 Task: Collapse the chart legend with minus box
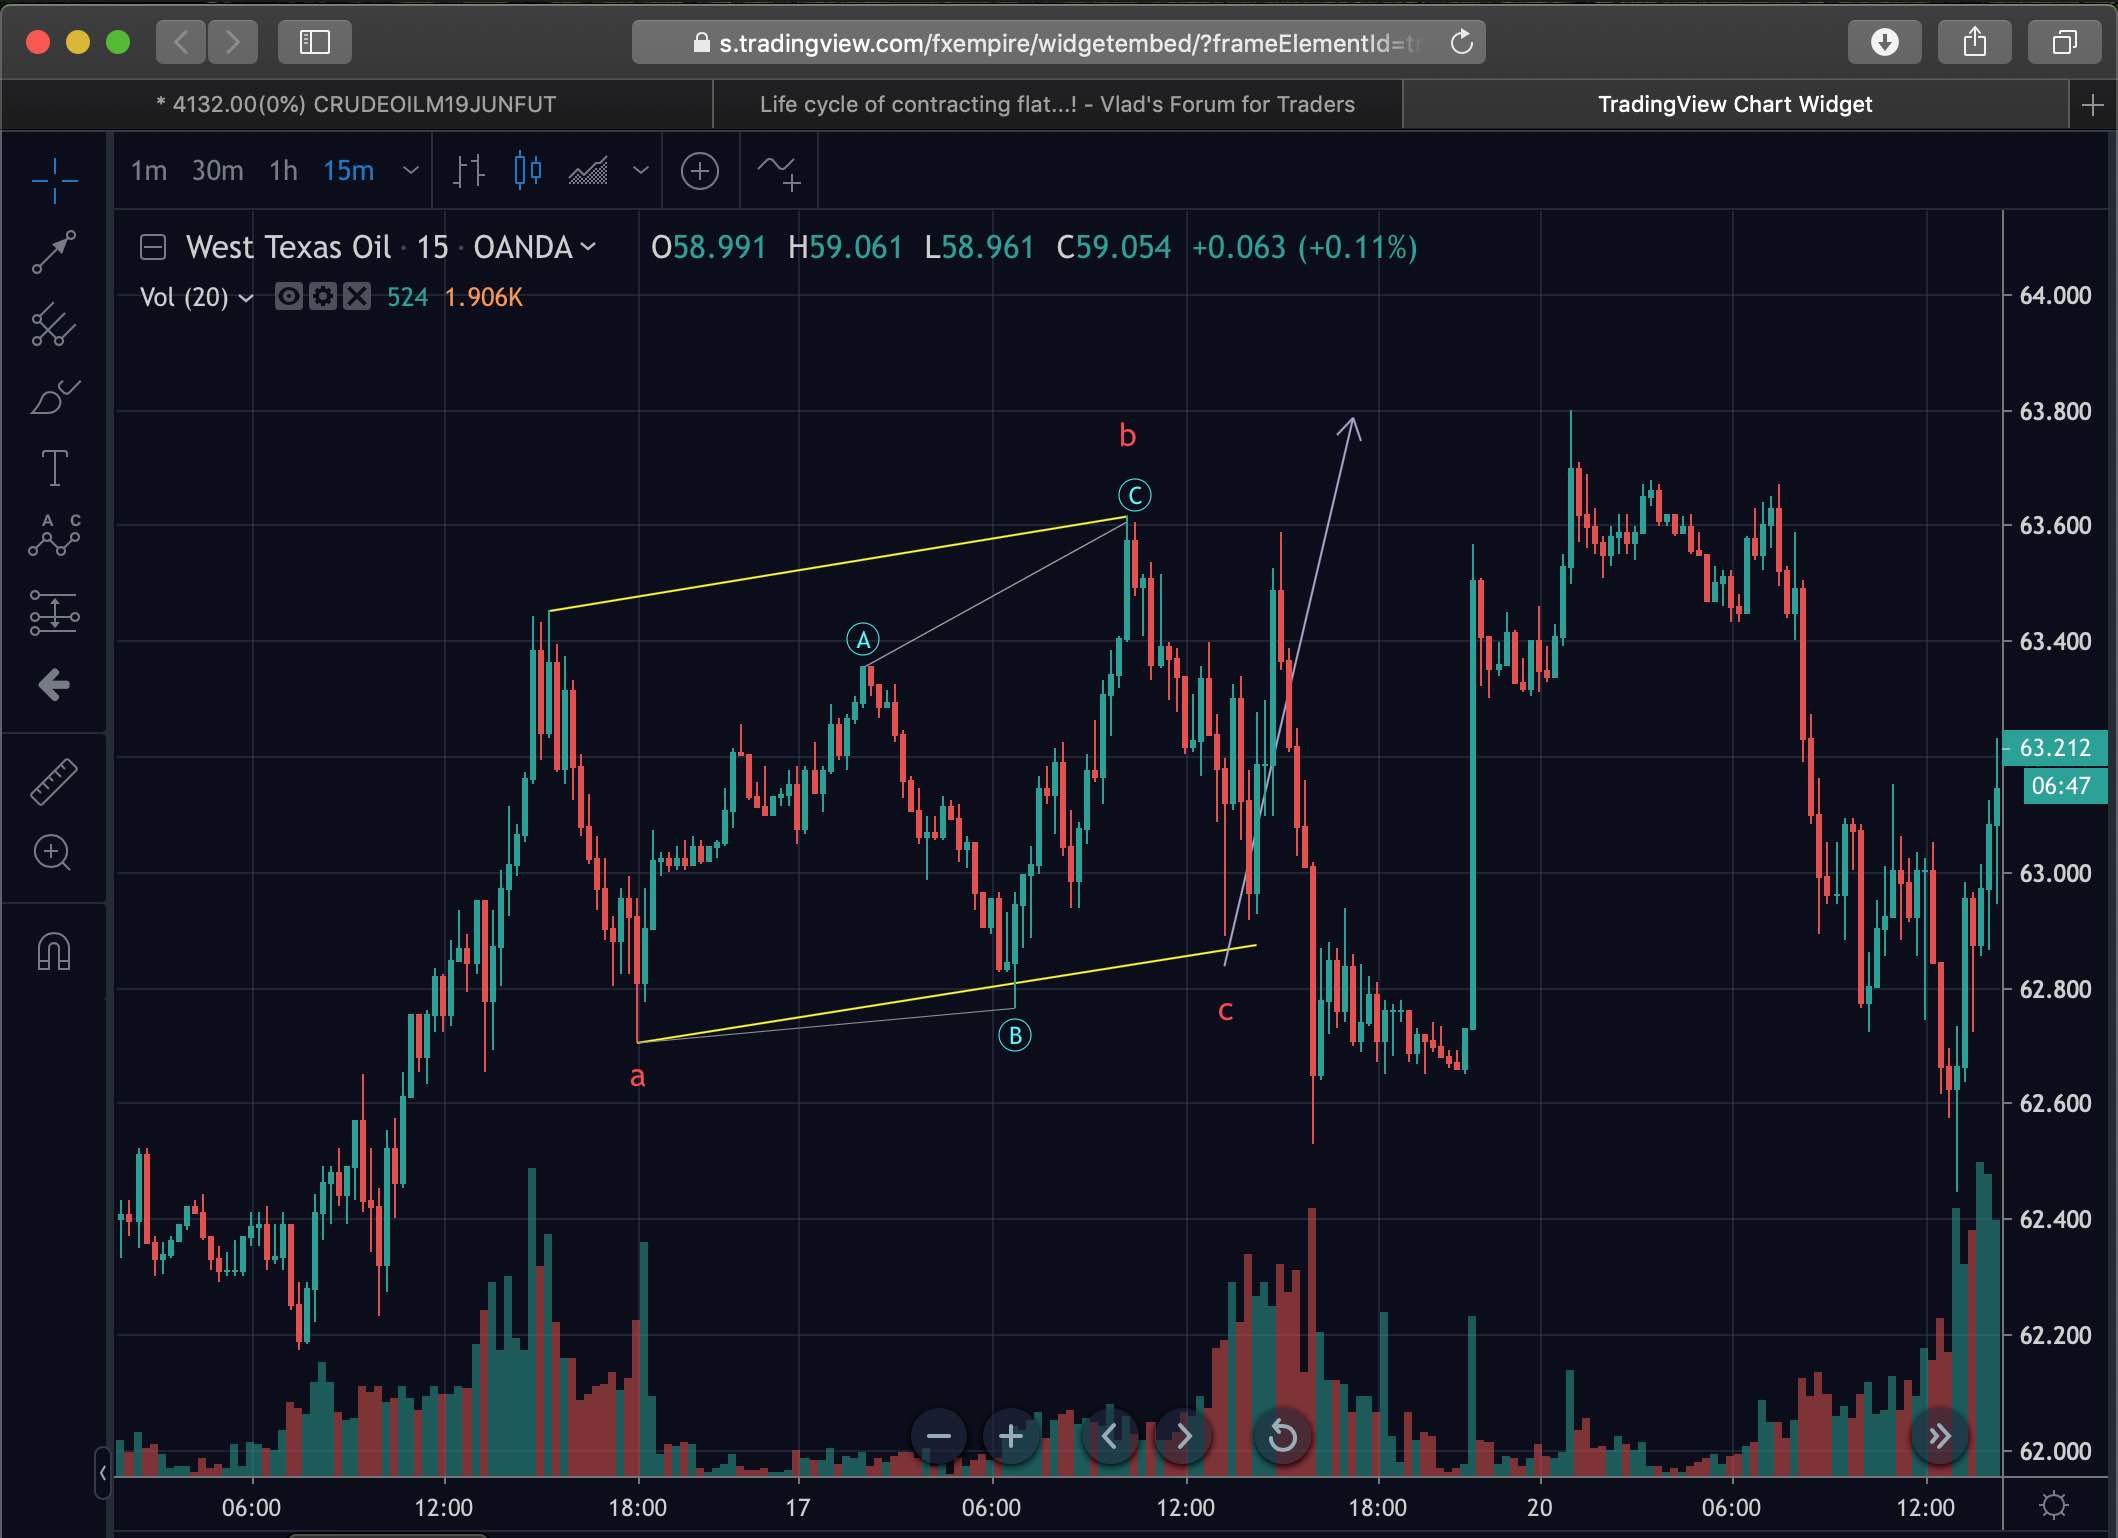pos(153,247)
